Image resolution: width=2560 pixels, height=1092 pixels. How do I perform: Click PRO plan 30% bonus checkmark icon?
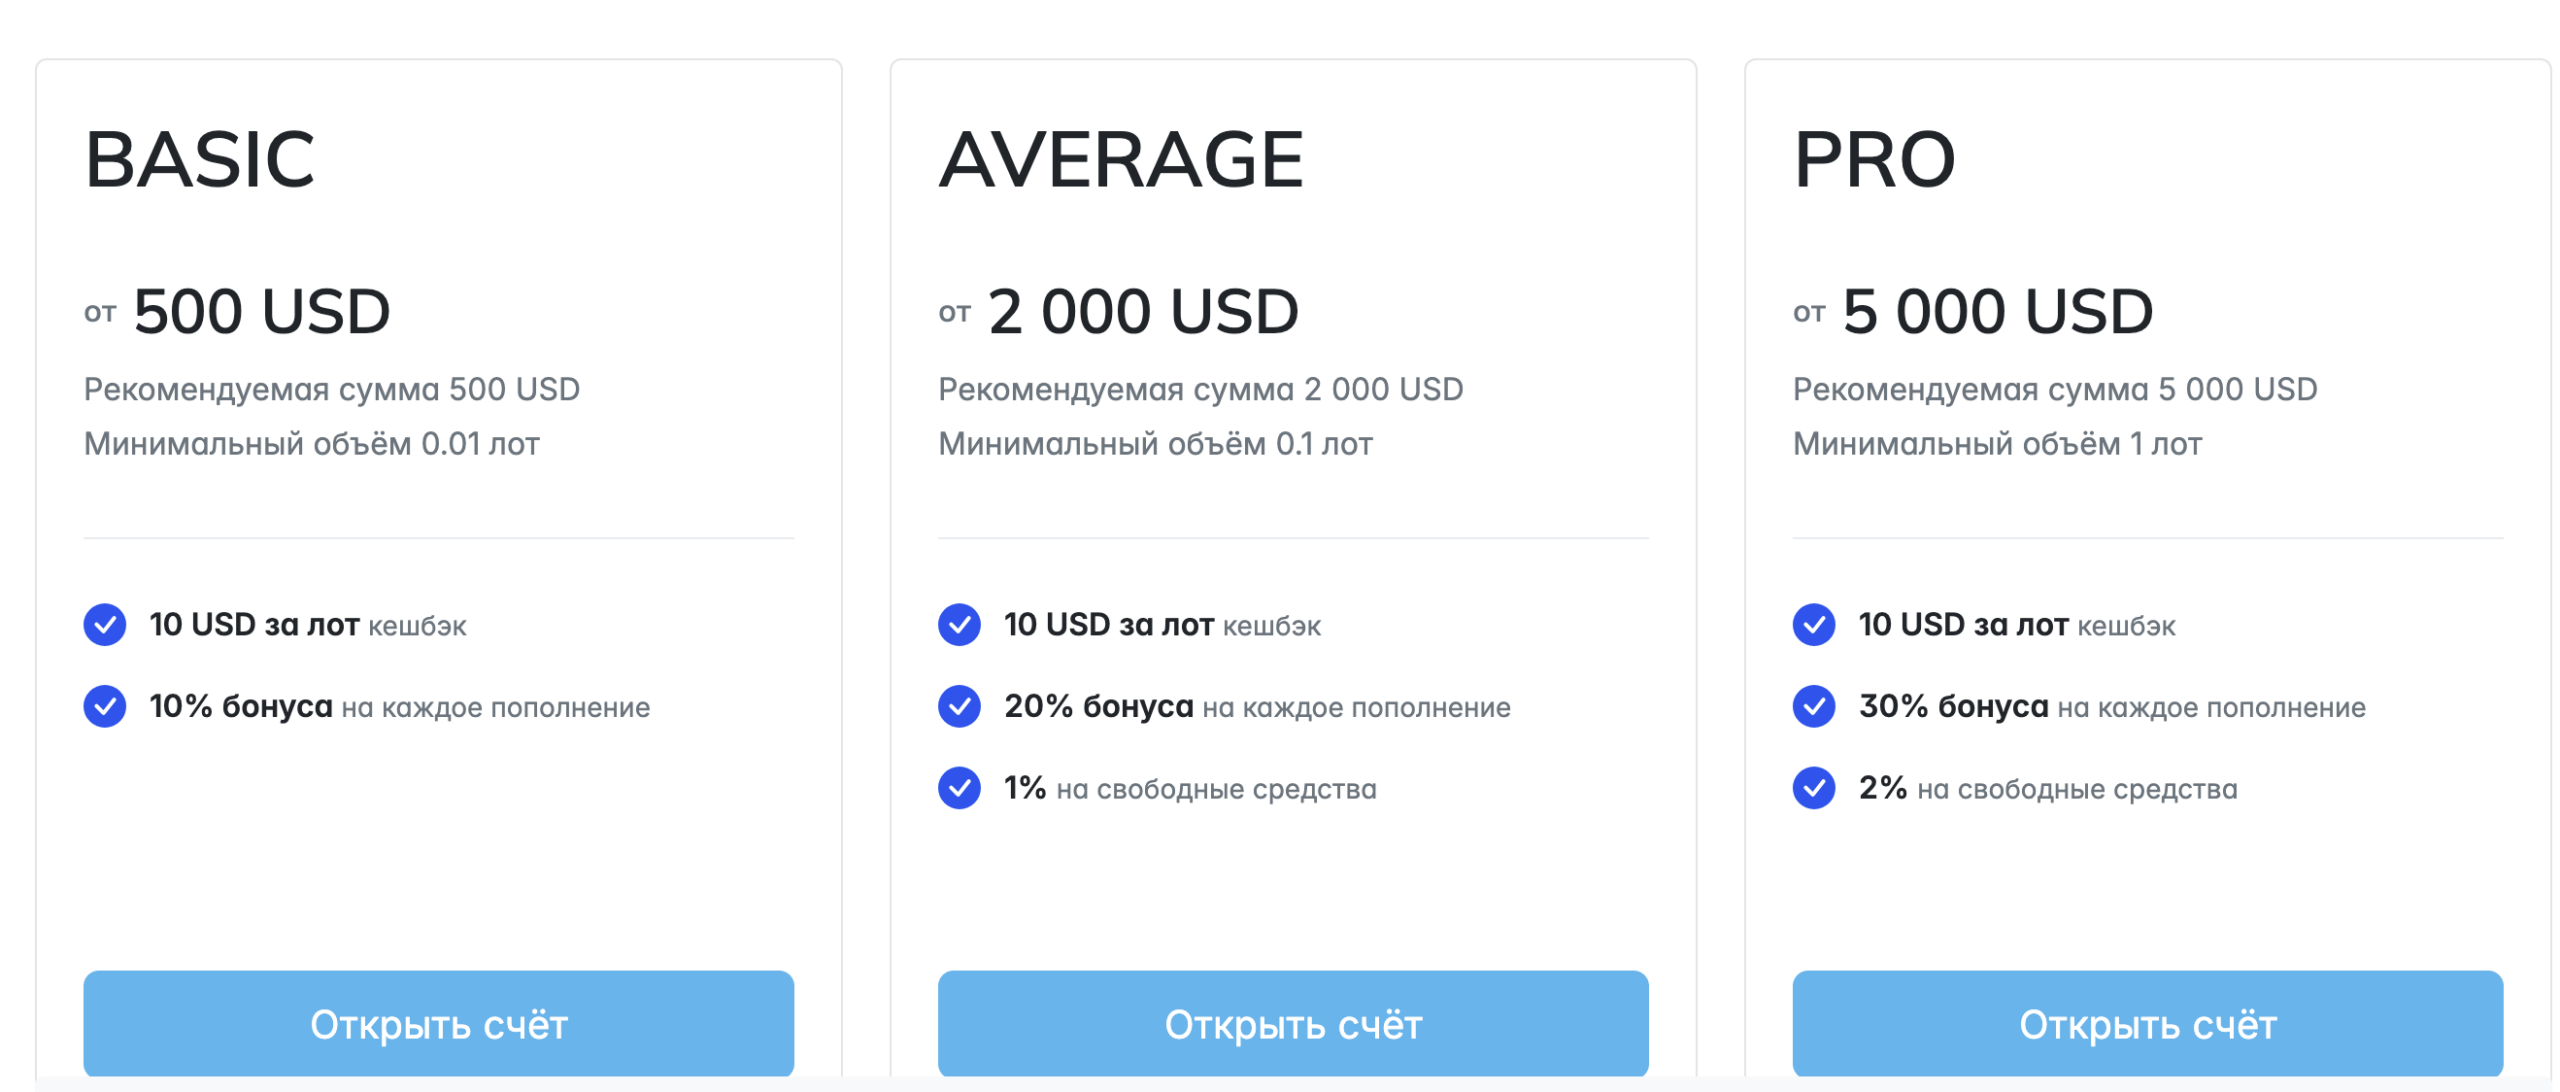(1814, 707)
